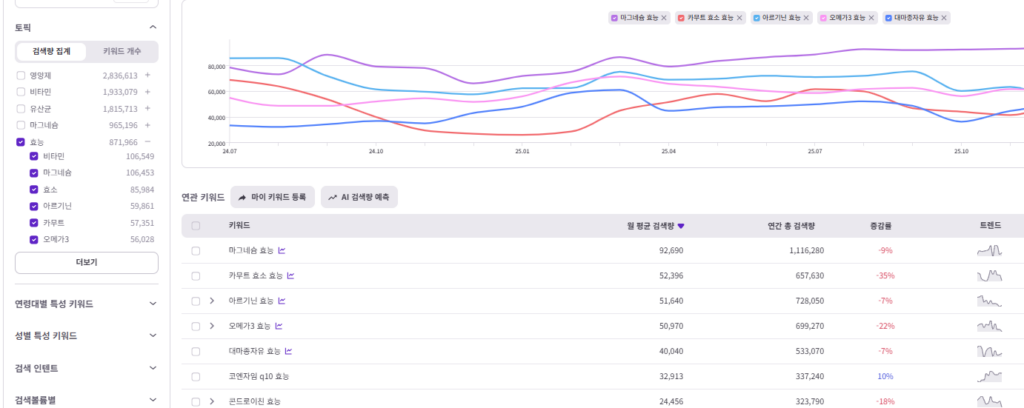Viewport: 1024px width, 408px height.
Task: Click plus icon next to 유산균 topic
Action: 148,108
